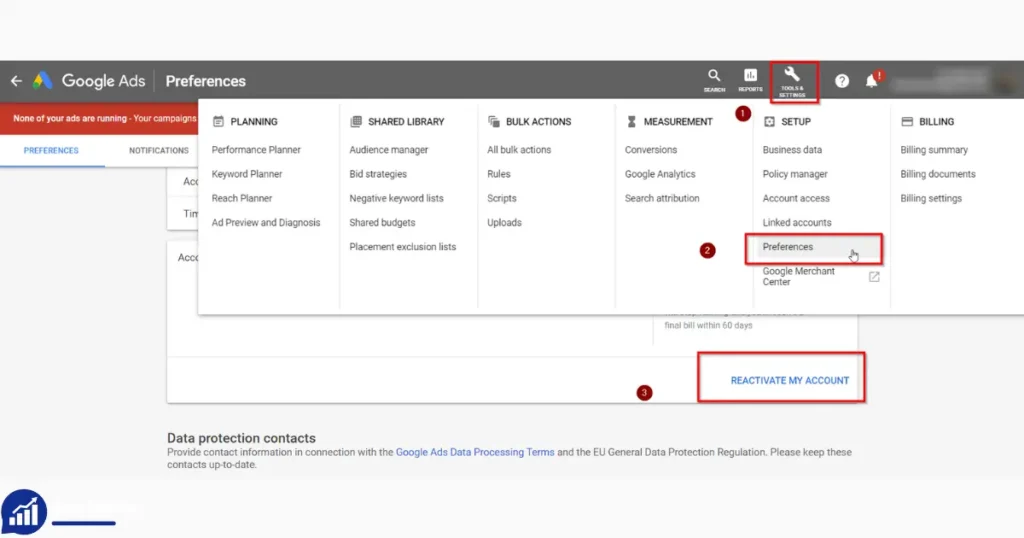This screenshot has width=1024, height=538.
Task: Click the BILLING column header
Action: point(936,121)
